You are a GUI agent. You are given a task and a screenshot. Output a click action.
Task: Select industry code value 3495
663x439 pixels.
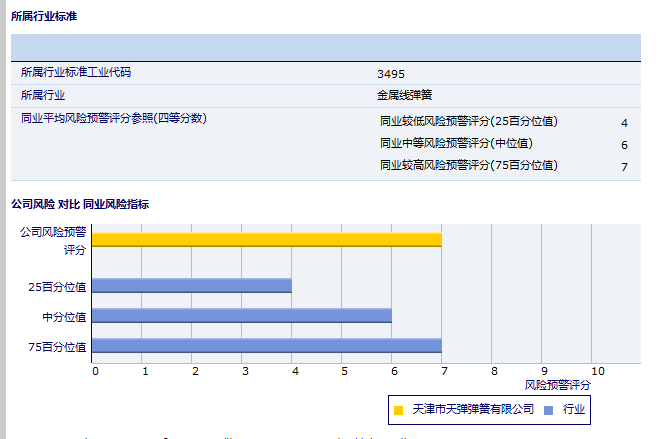point(391,74)
